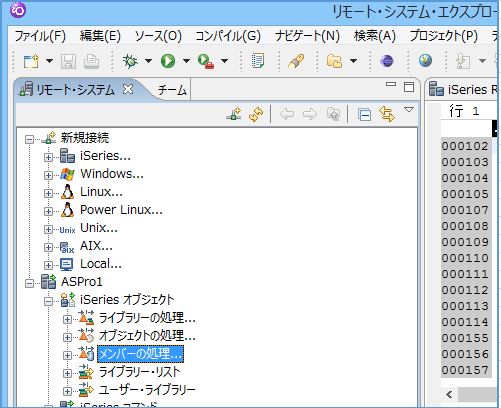Maximize the Remote Systems view

coord(409,87)
